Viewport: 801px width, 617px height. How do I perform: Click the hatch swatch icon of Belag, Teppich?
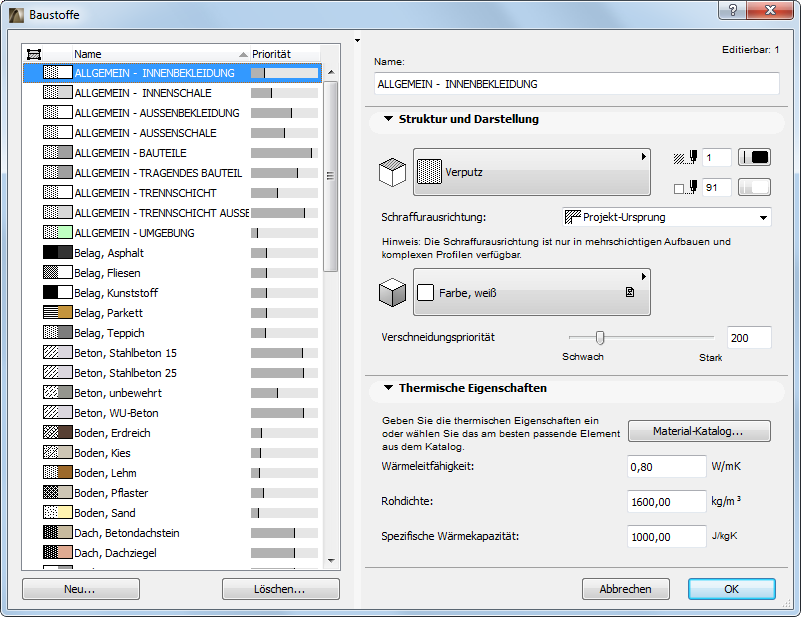58,333
